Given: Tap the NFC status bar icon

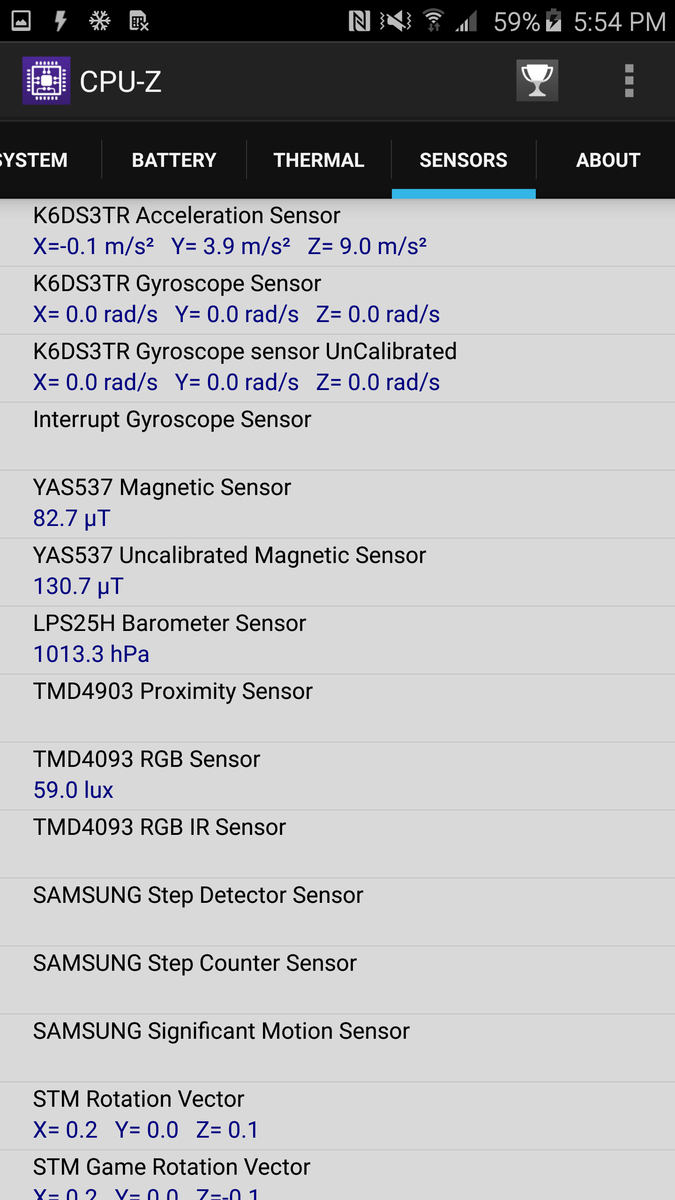Looking at the screenshot, I should tap(359, 21).
